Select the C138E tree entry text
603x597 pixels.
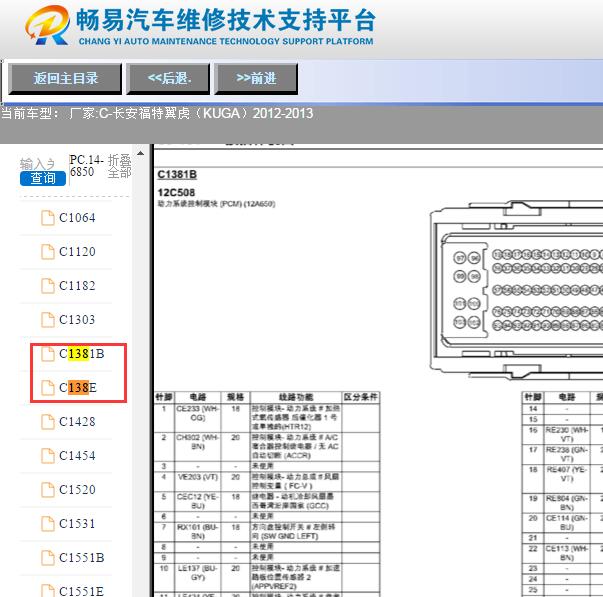point(78,388)
